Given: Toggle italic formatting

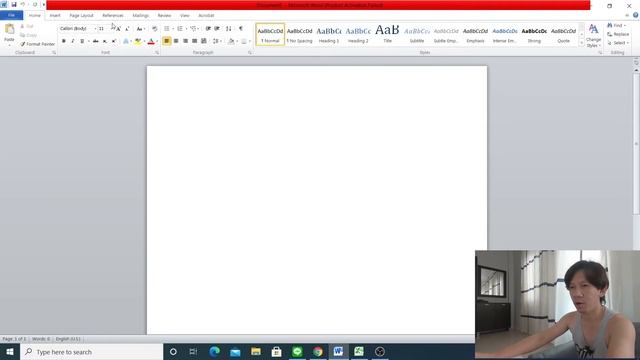Looking at the screenshot, I should tap(73, 41).
